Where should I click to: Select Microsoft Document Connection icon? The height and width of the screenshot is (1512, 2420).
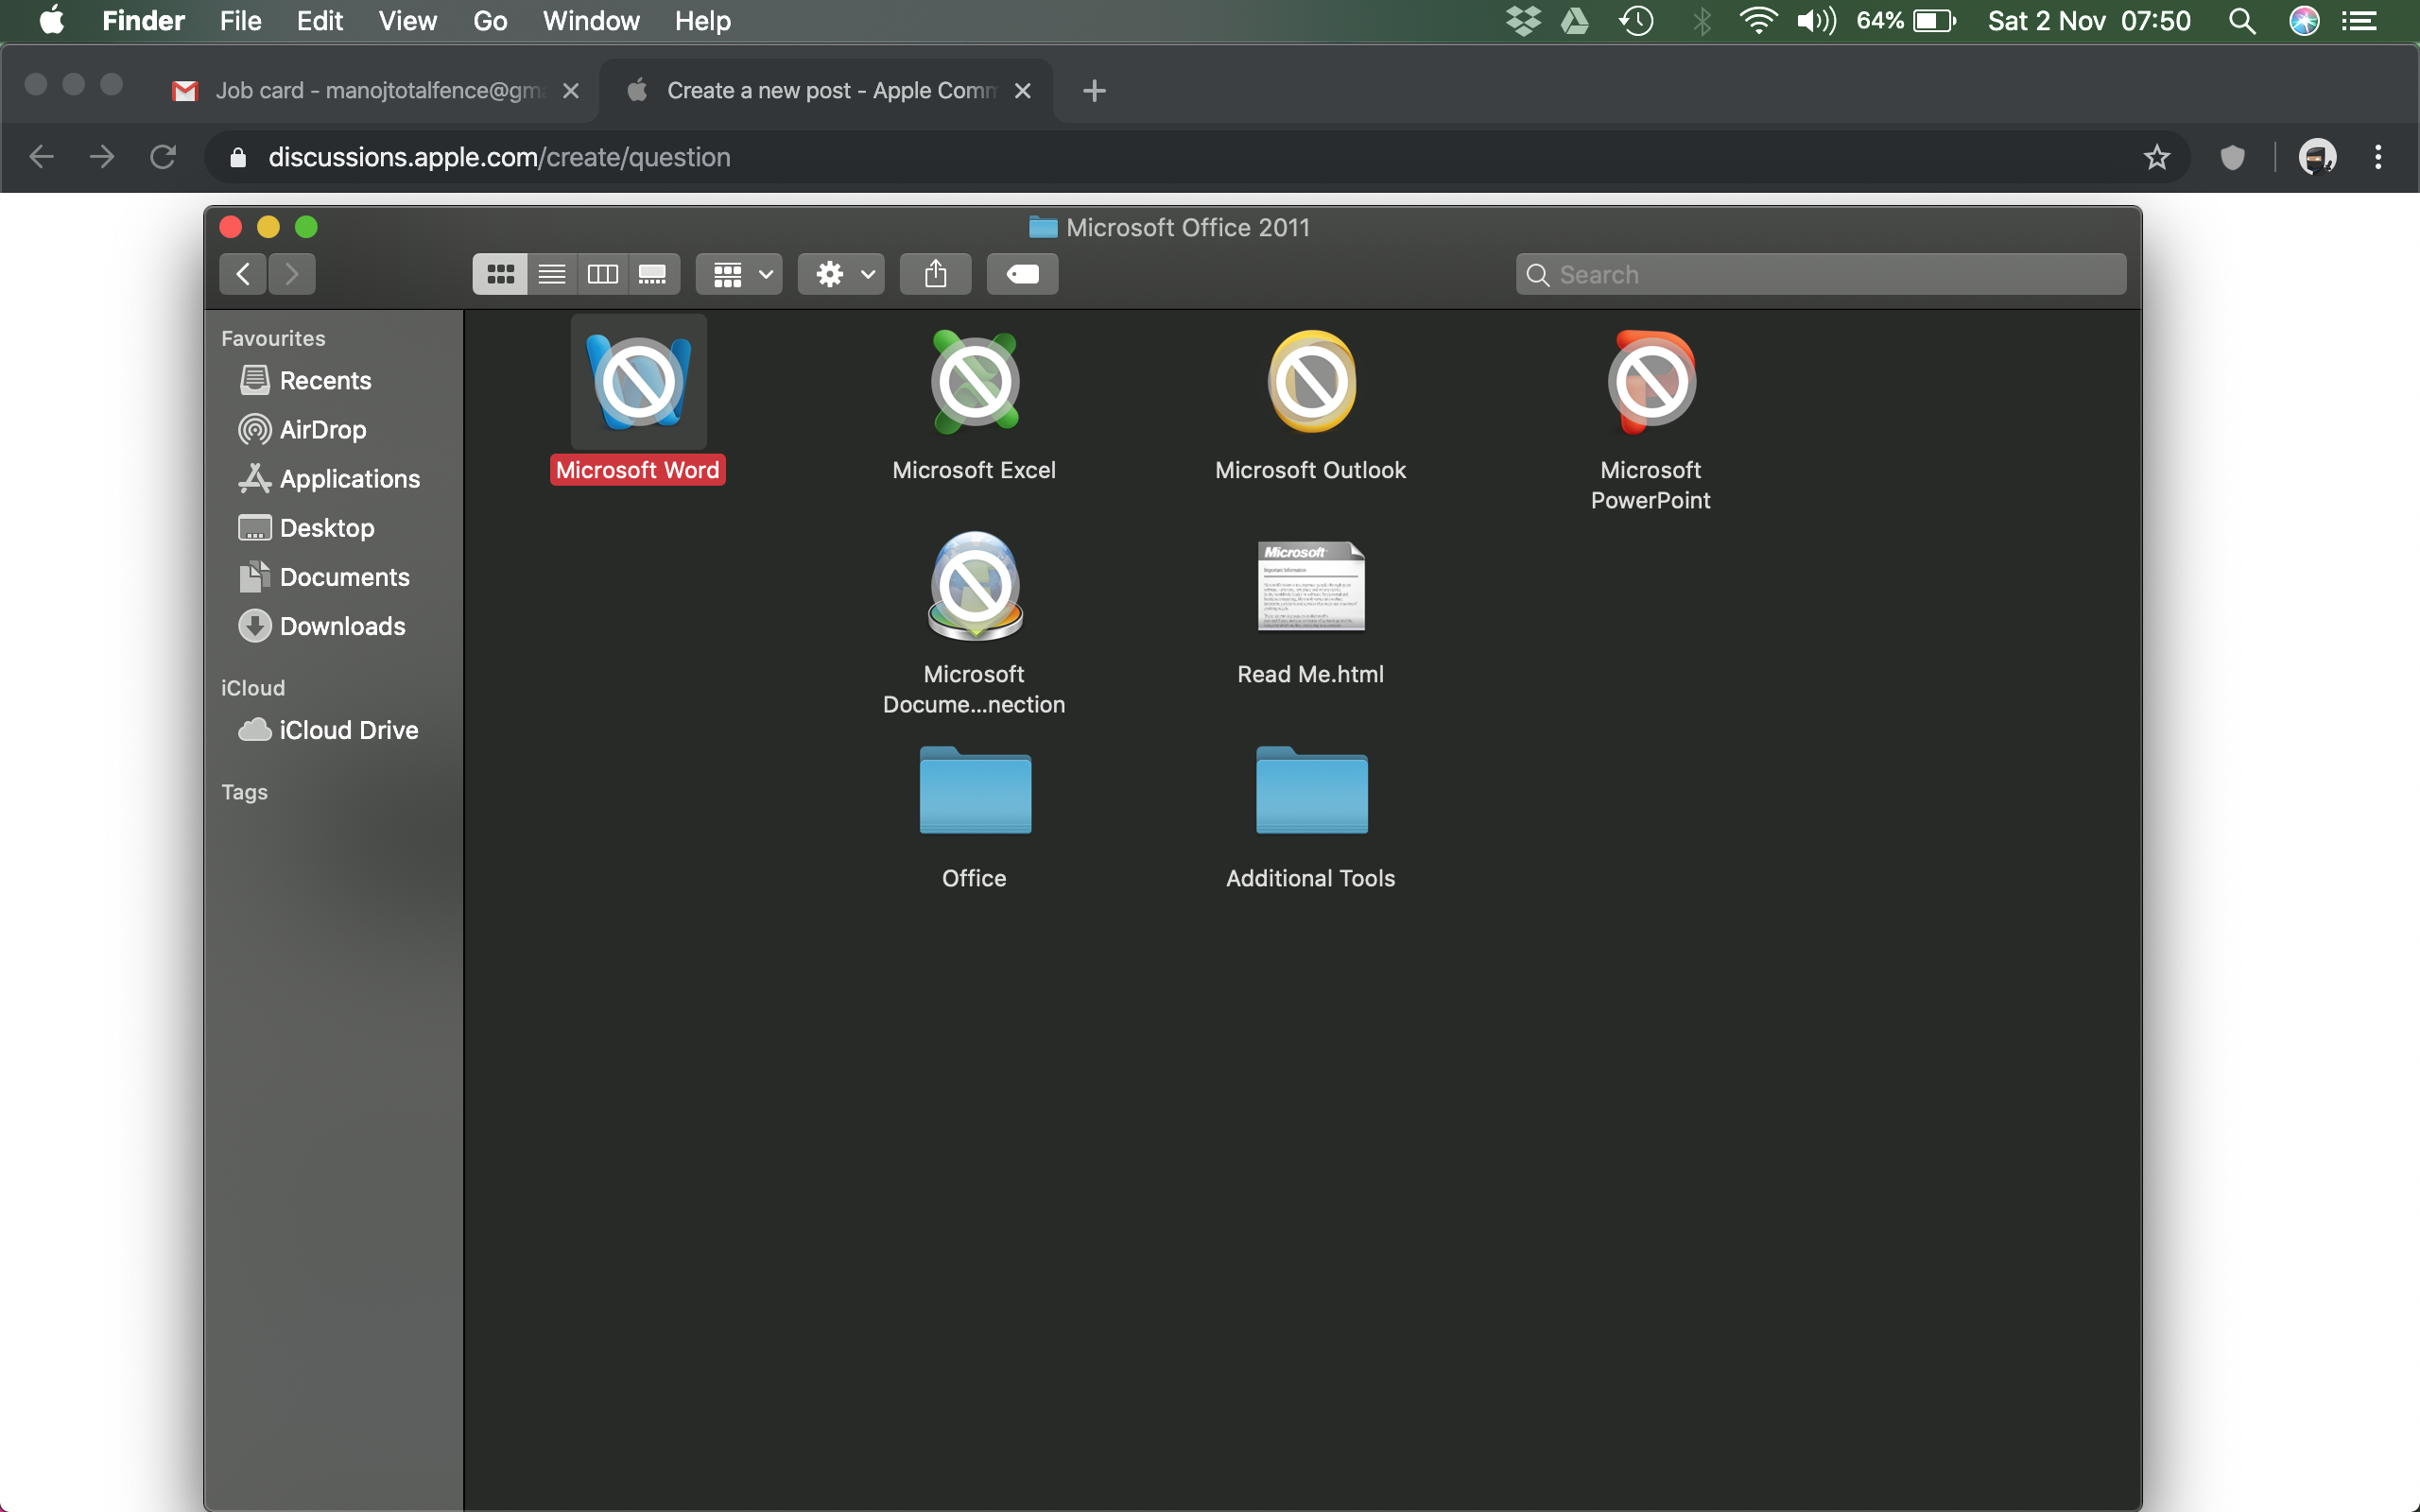coord(974,587)
